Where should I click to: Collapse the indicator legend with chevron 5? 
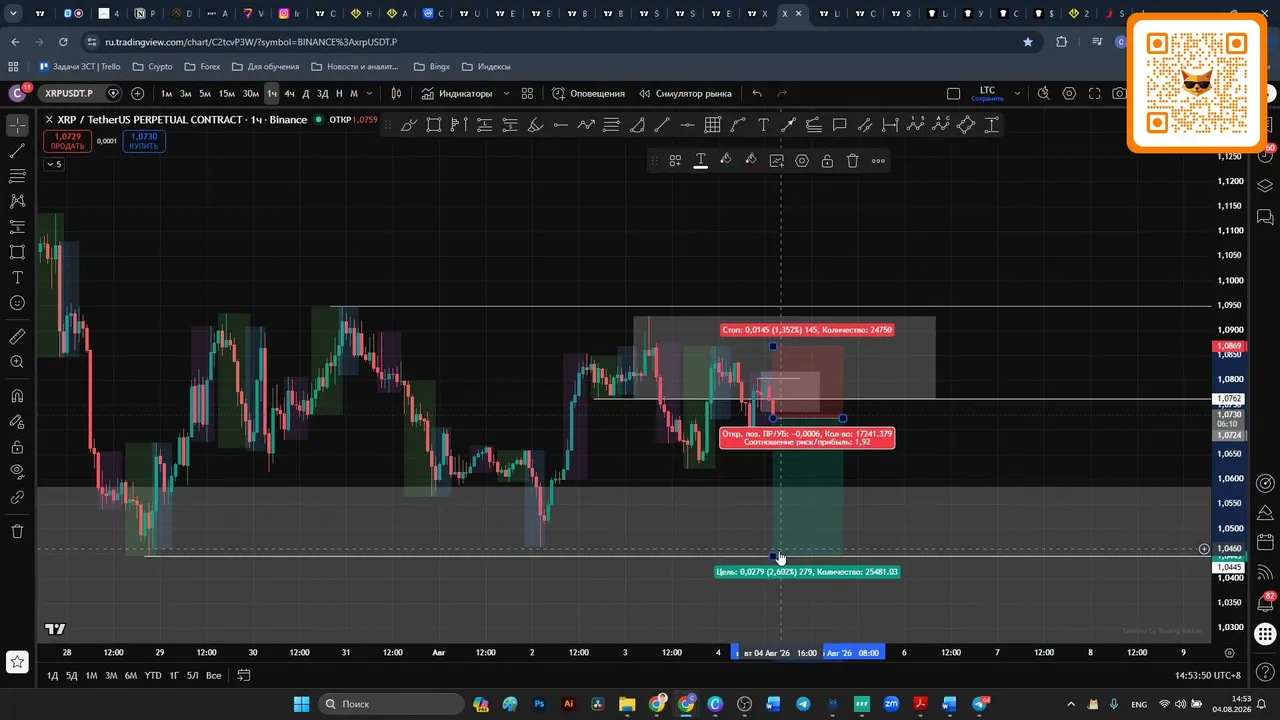[x=53, y=164]
